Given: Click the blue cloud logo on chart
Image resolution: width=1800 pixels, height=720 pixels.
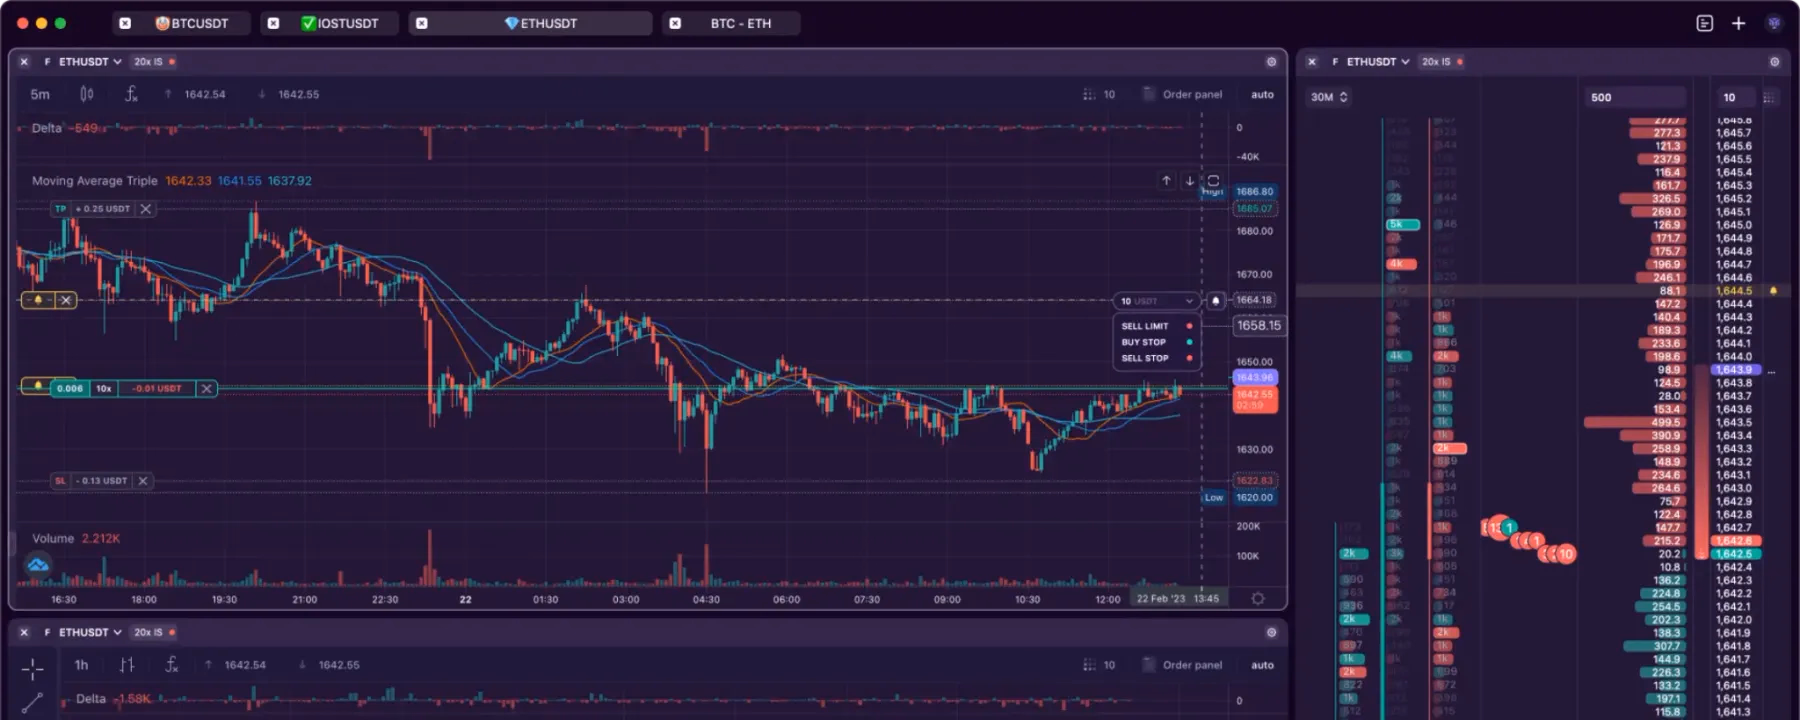Looking at the screenshot, I should tap(38, 565).
